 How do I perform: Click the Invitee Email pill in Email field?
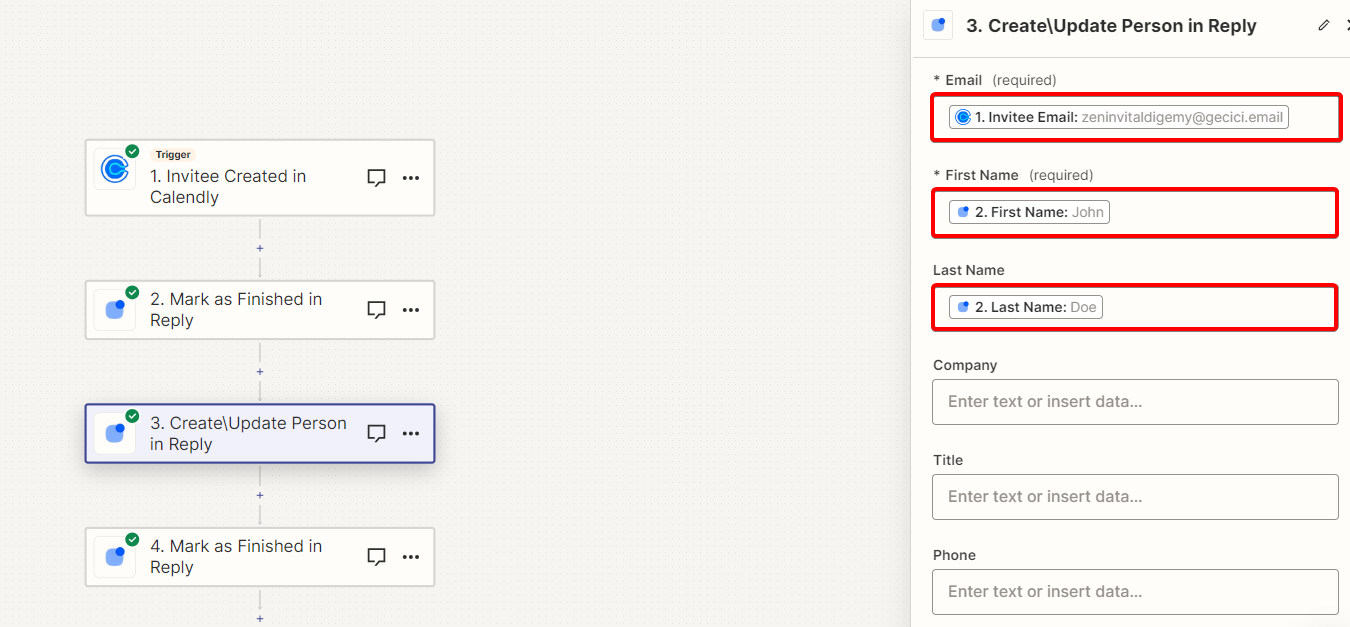pyautogui.click(x=1119, y=117)
